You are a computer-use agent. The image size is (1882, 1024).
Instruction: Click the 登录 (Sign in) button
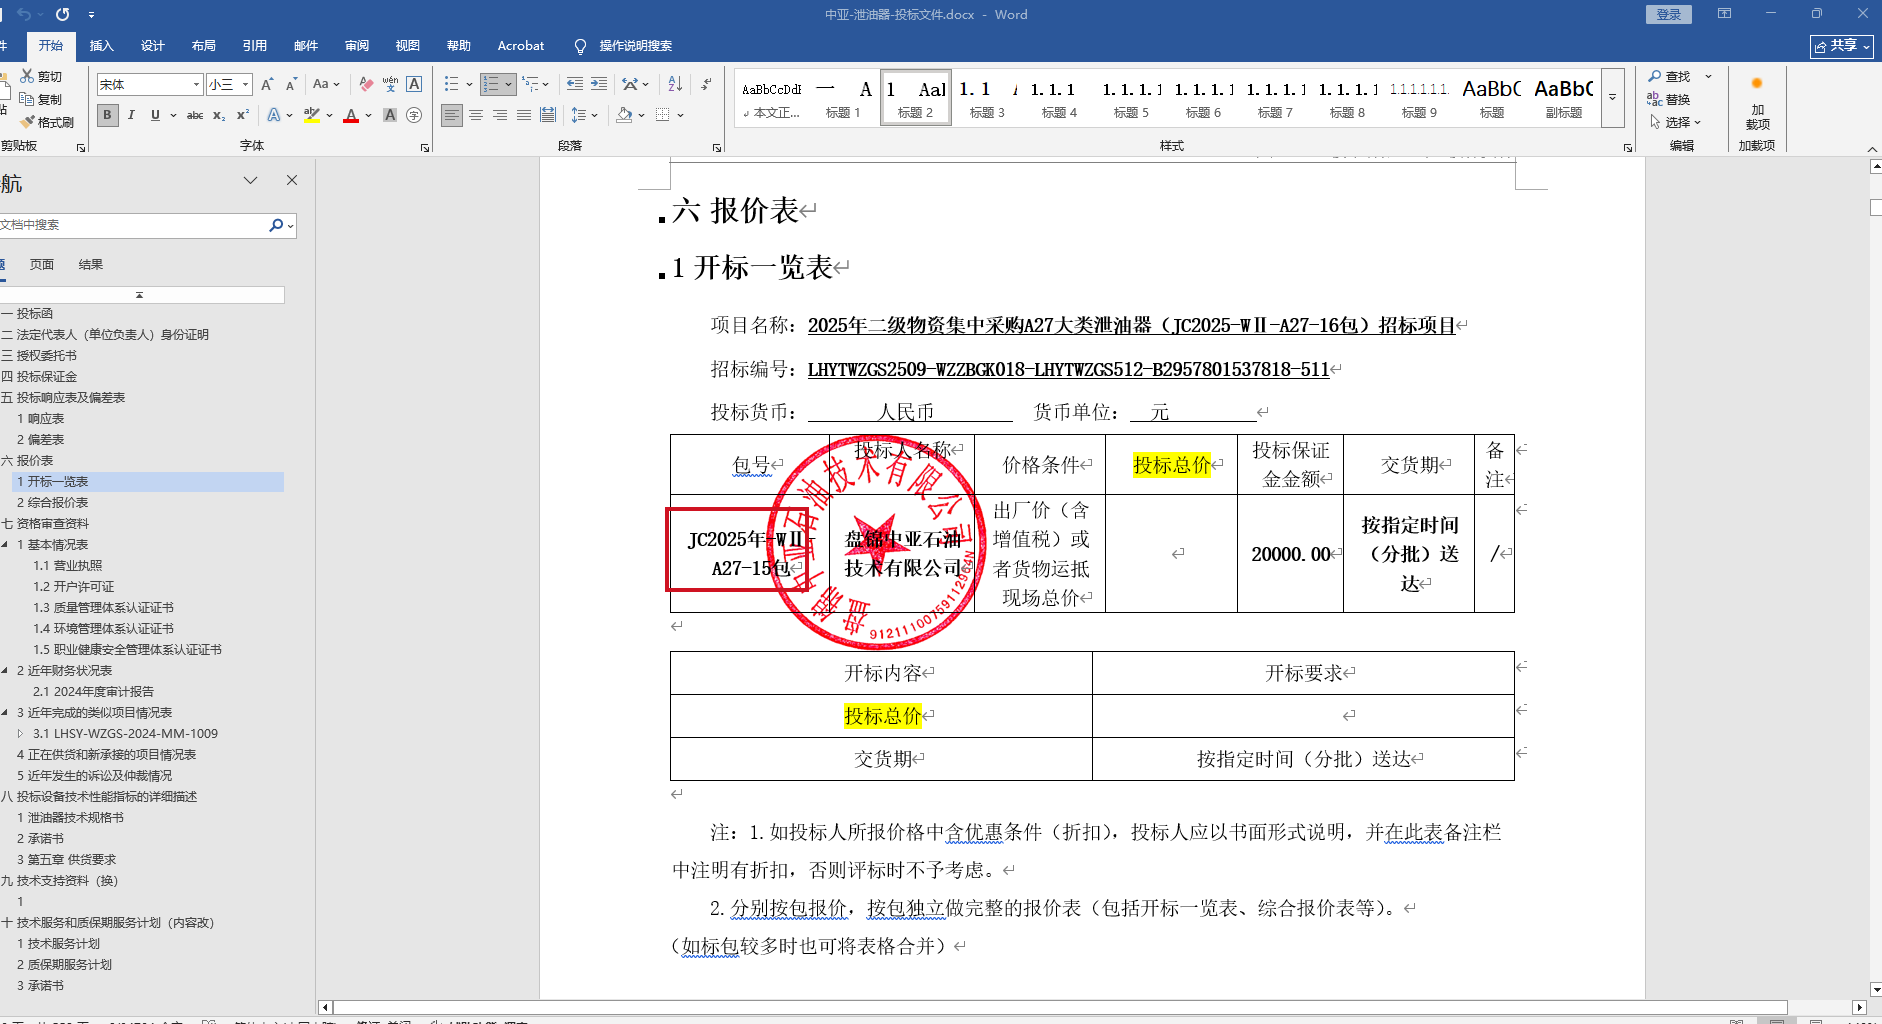point(1668,15)
